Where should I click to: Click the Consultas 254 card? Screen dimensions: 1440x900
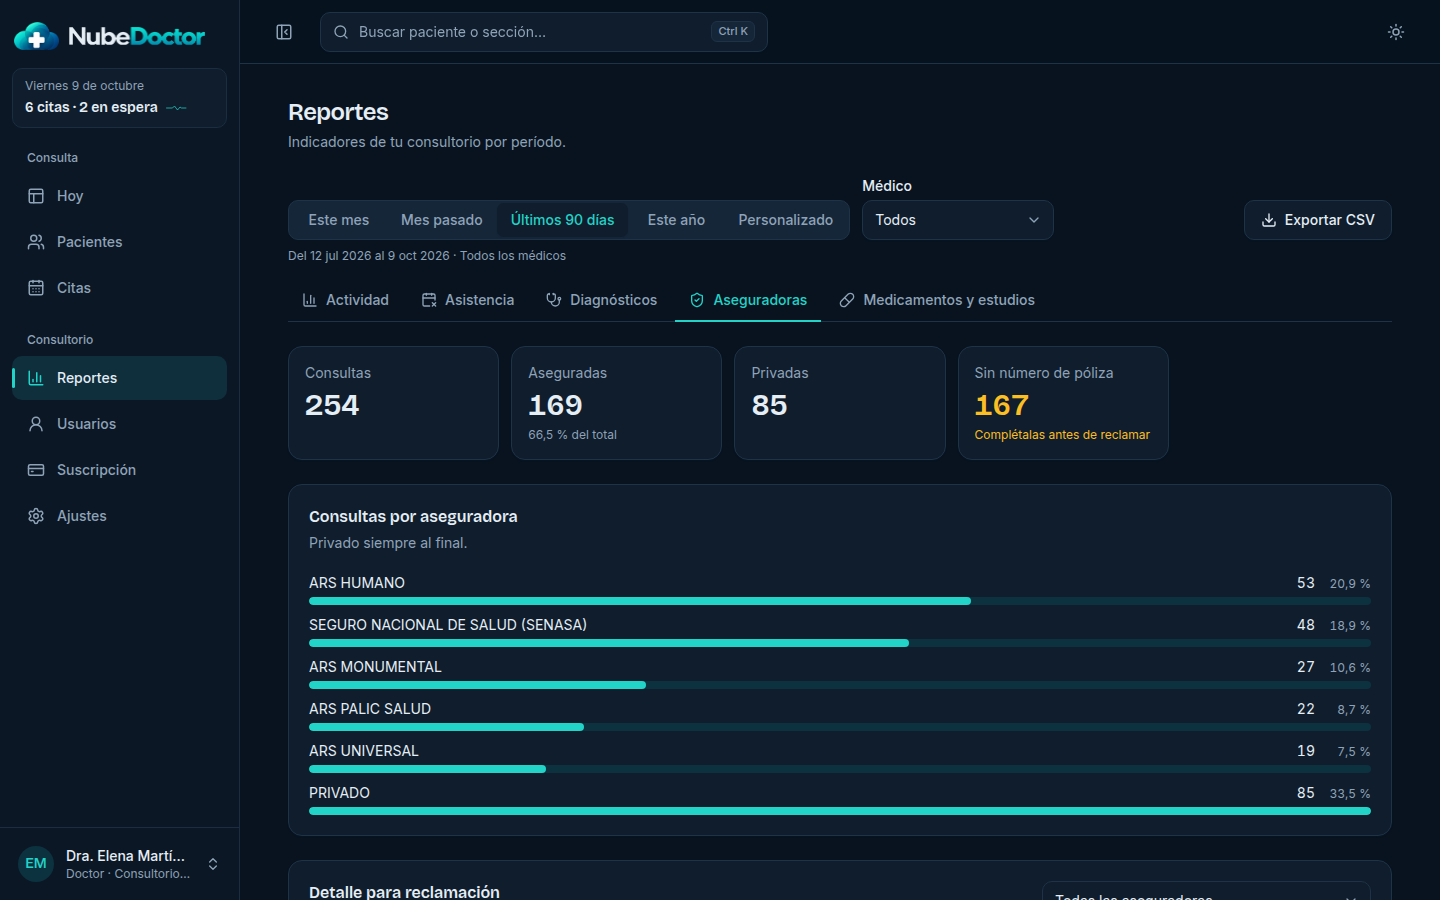[393, 403]
